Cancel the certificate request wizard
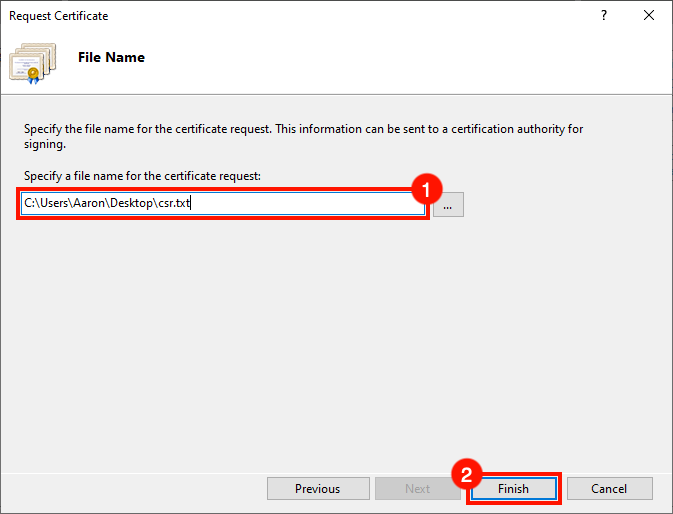The width and height of the screenshot is (673, 514). pos(609,489)
